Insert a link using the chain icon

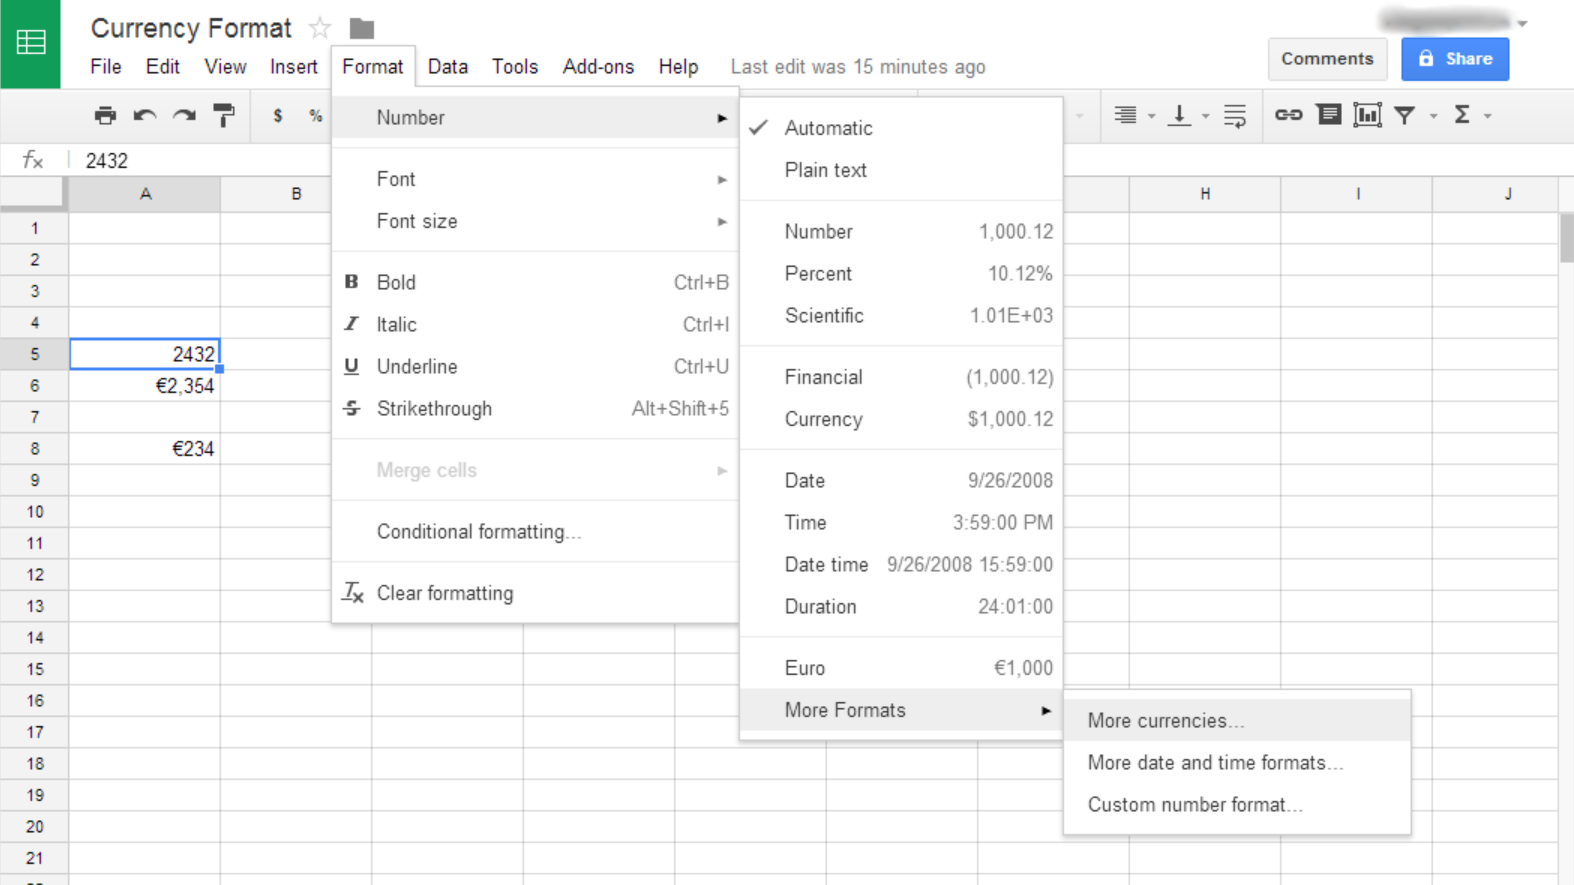[1288, 116]
